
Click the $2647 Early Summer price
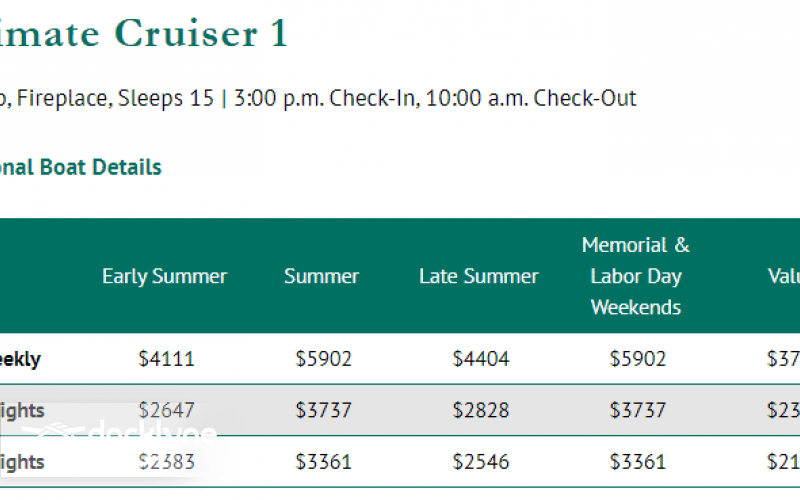(x=166, y=410)
